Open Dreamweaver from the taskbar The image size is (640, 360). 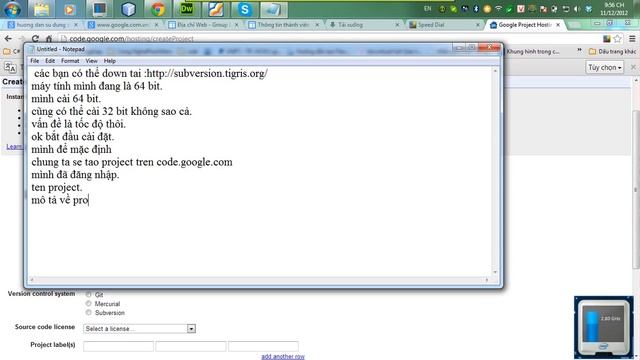point(187,9)
